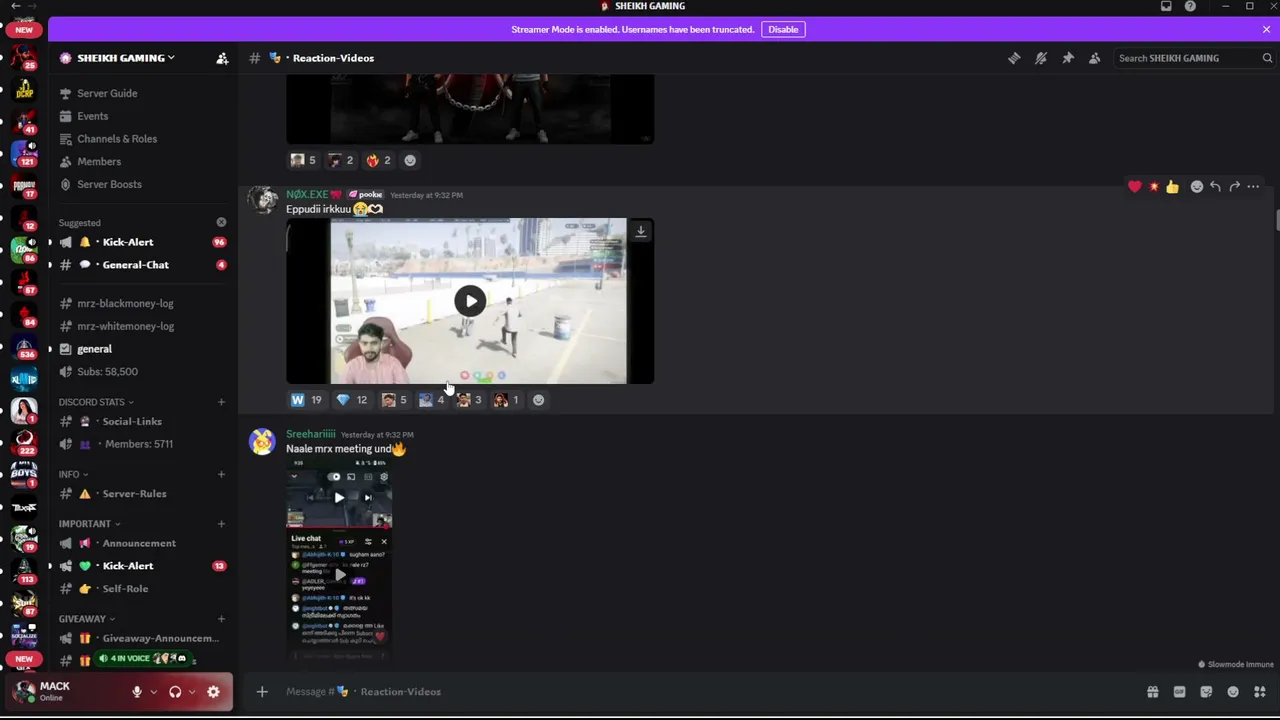
Task: Download the GTA video attachment
Action: [641, 231]
